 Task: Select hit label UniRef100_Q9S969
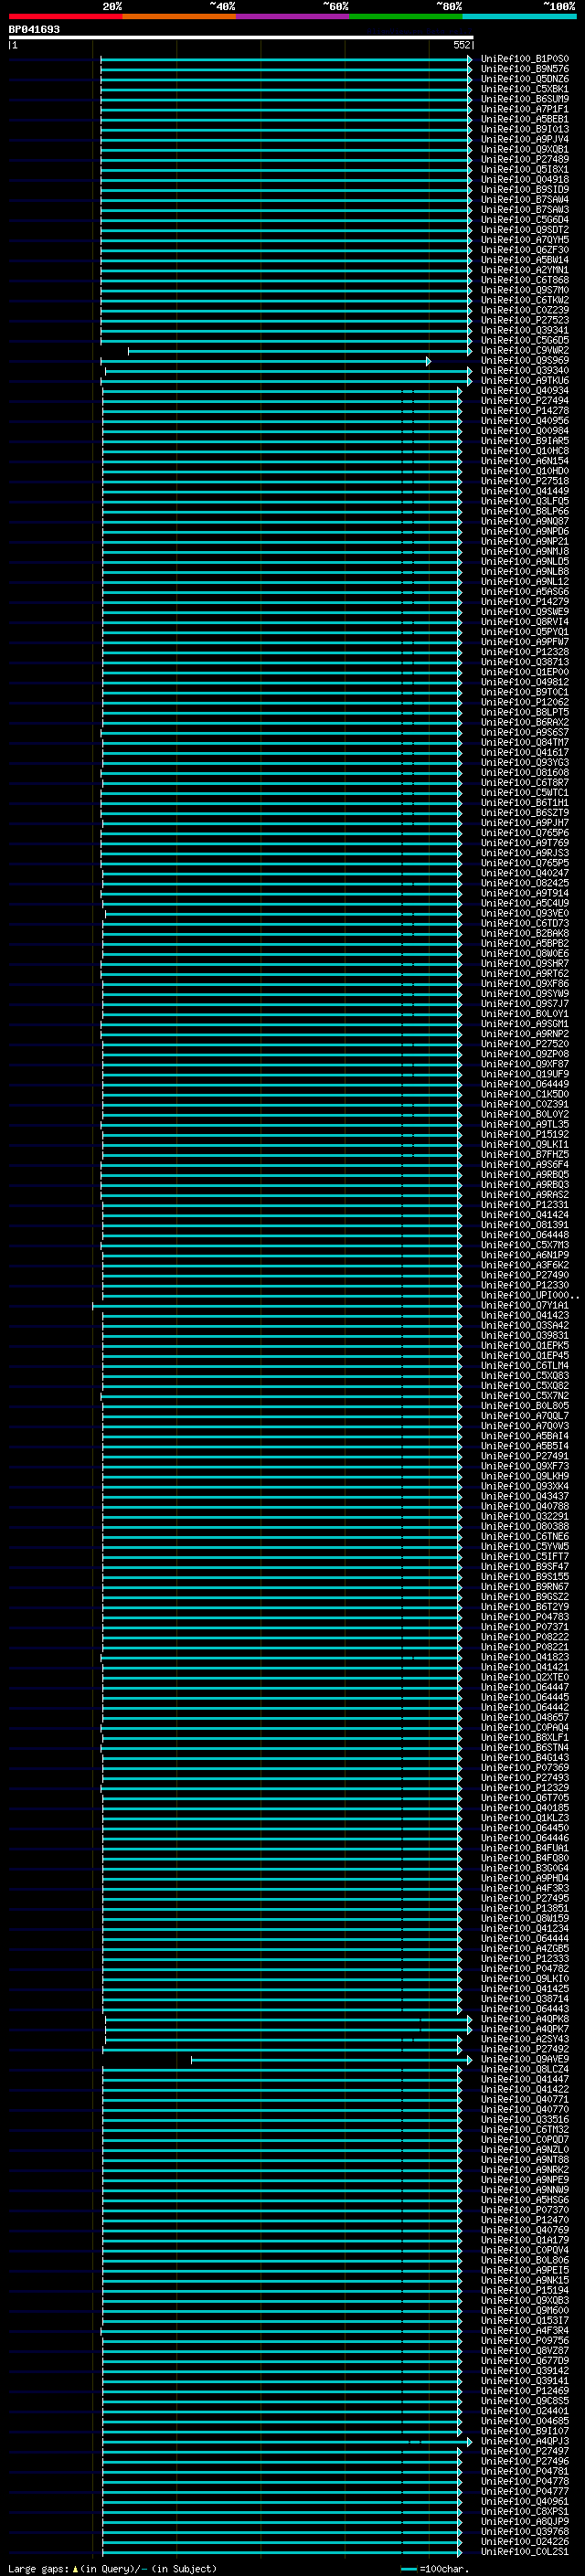(525, 360)
